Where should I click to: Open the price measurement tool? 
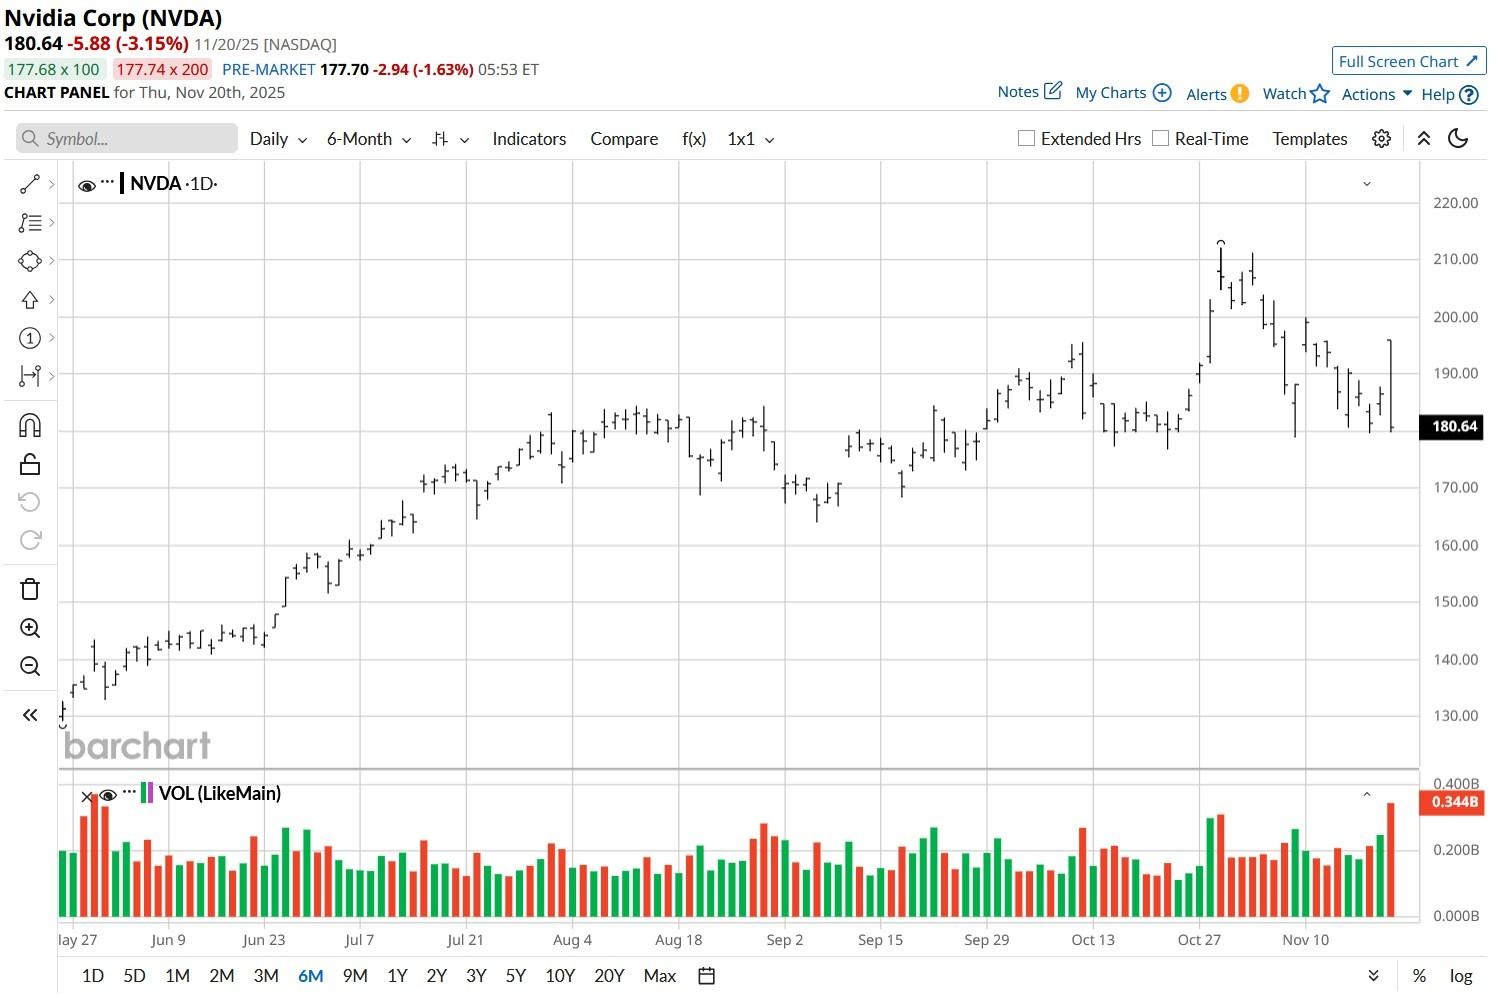click(30, 376)
